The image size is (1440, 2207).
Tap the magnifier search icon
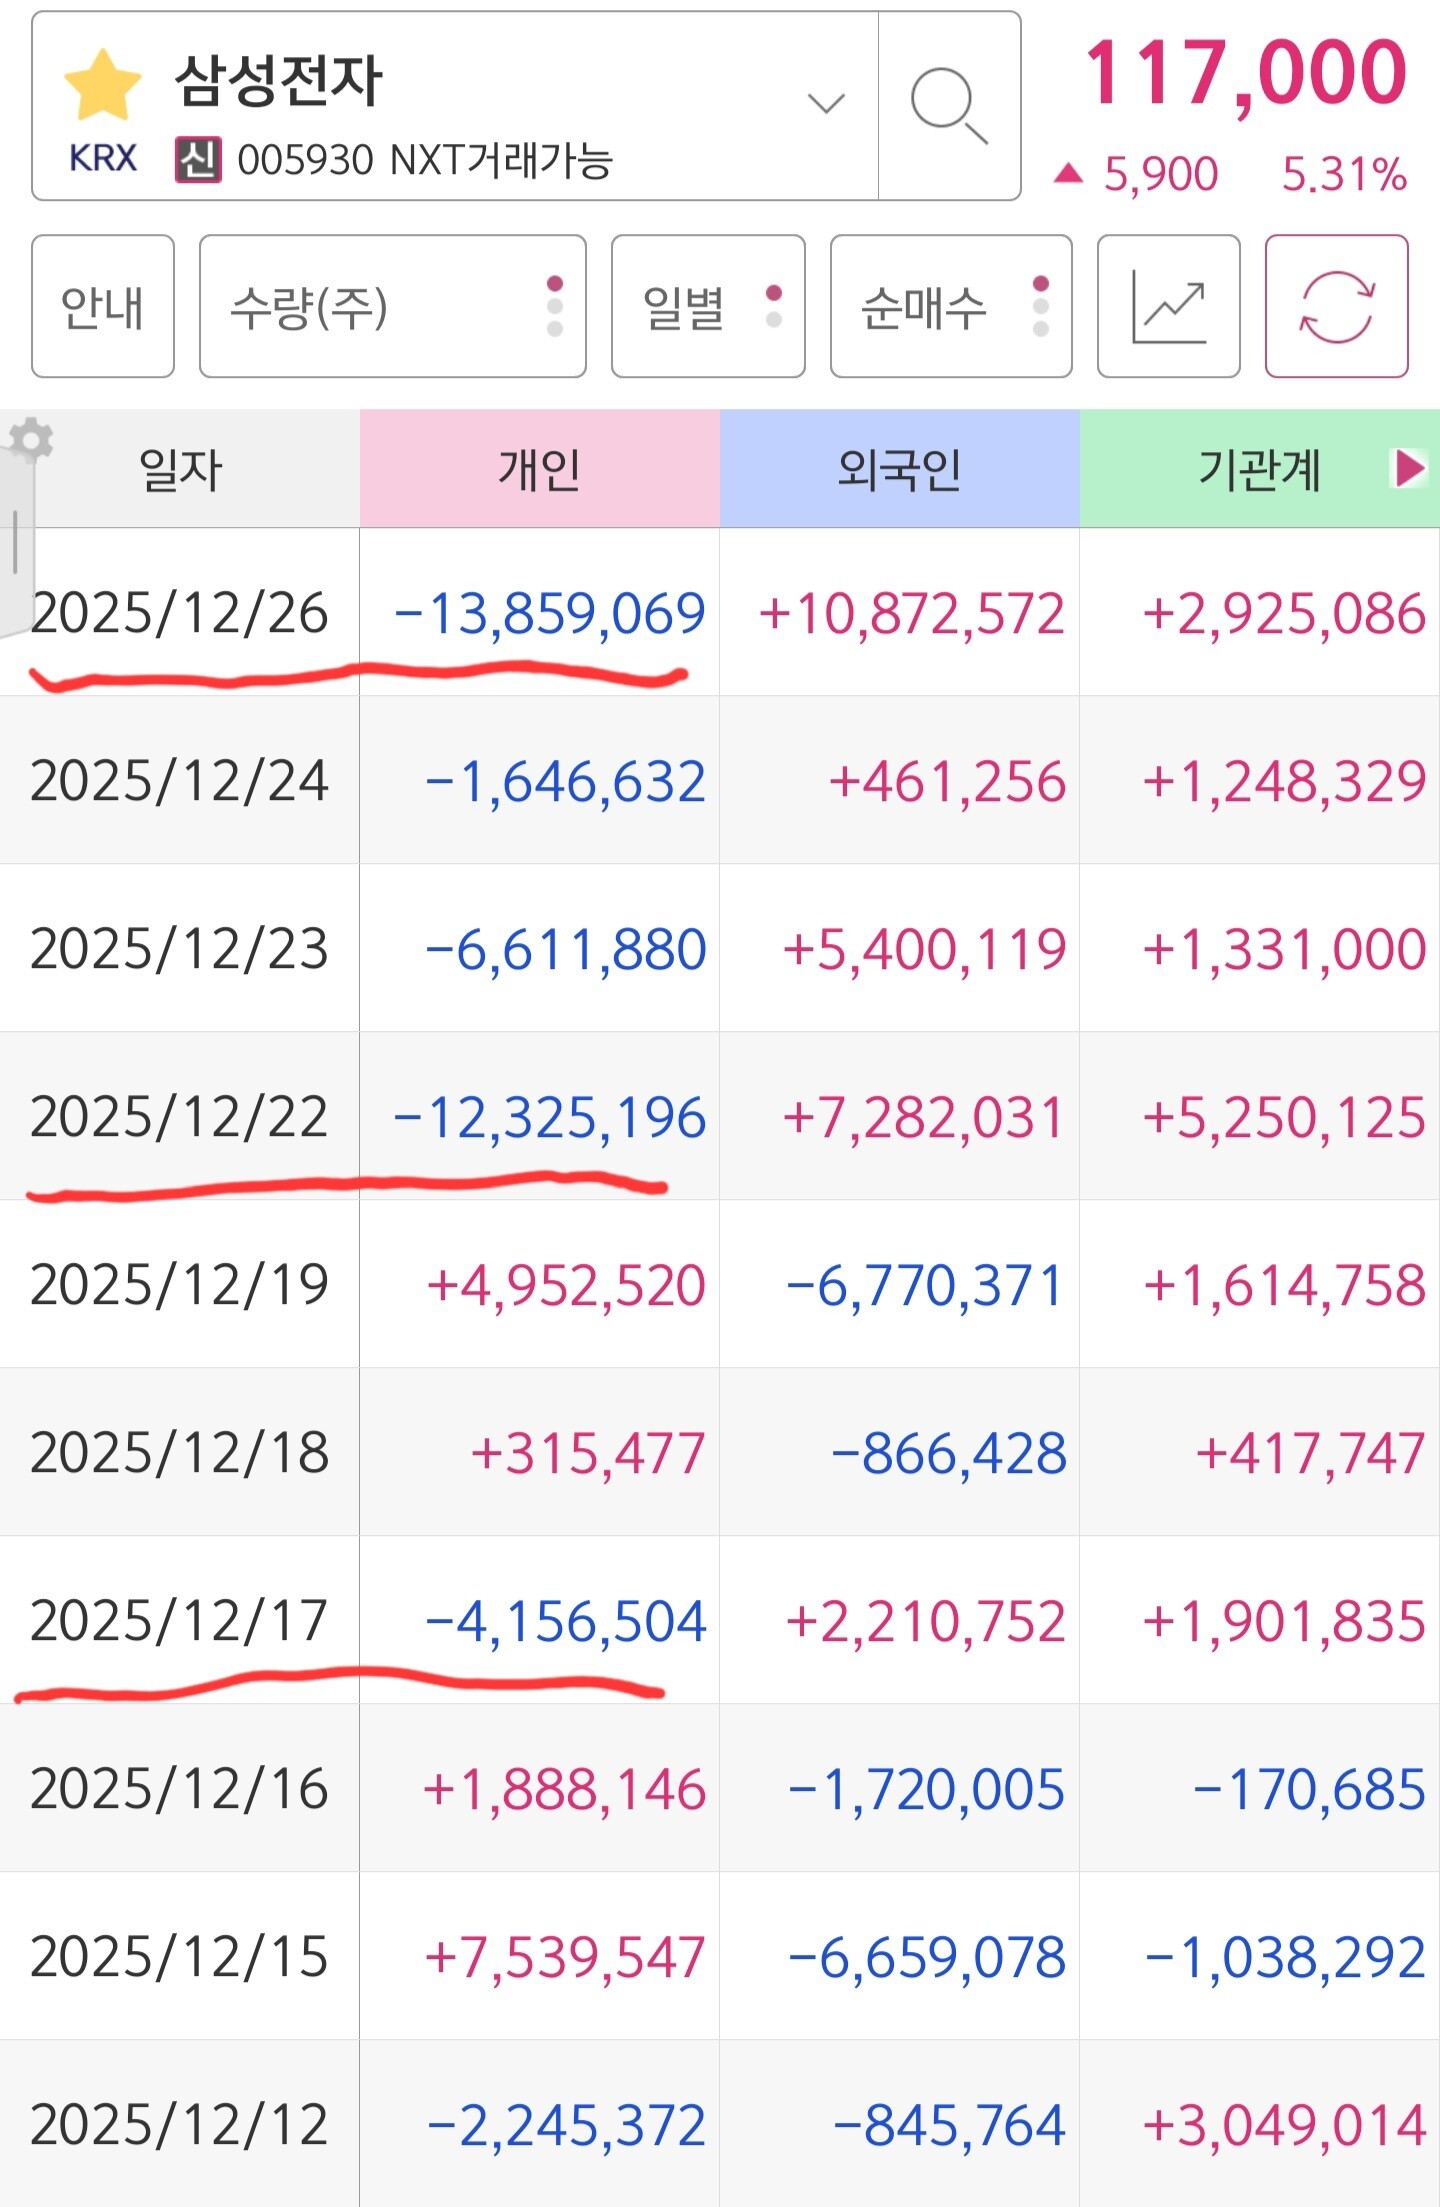pyautogui.click(x=948, y=105)
